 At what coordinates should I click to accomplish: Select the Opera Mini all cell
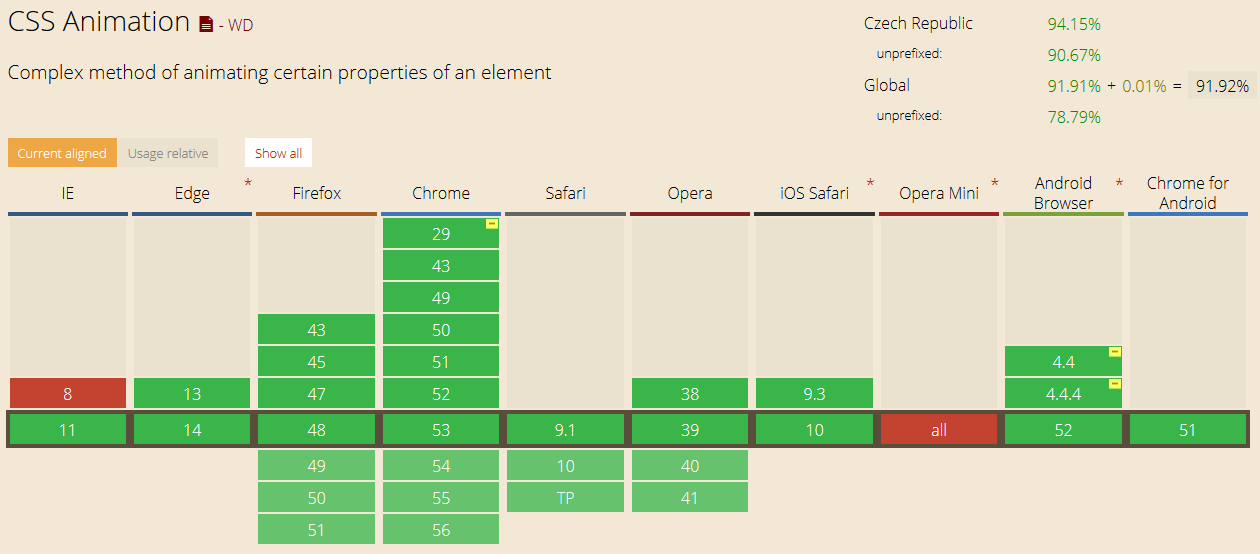(x=938, y=430)
